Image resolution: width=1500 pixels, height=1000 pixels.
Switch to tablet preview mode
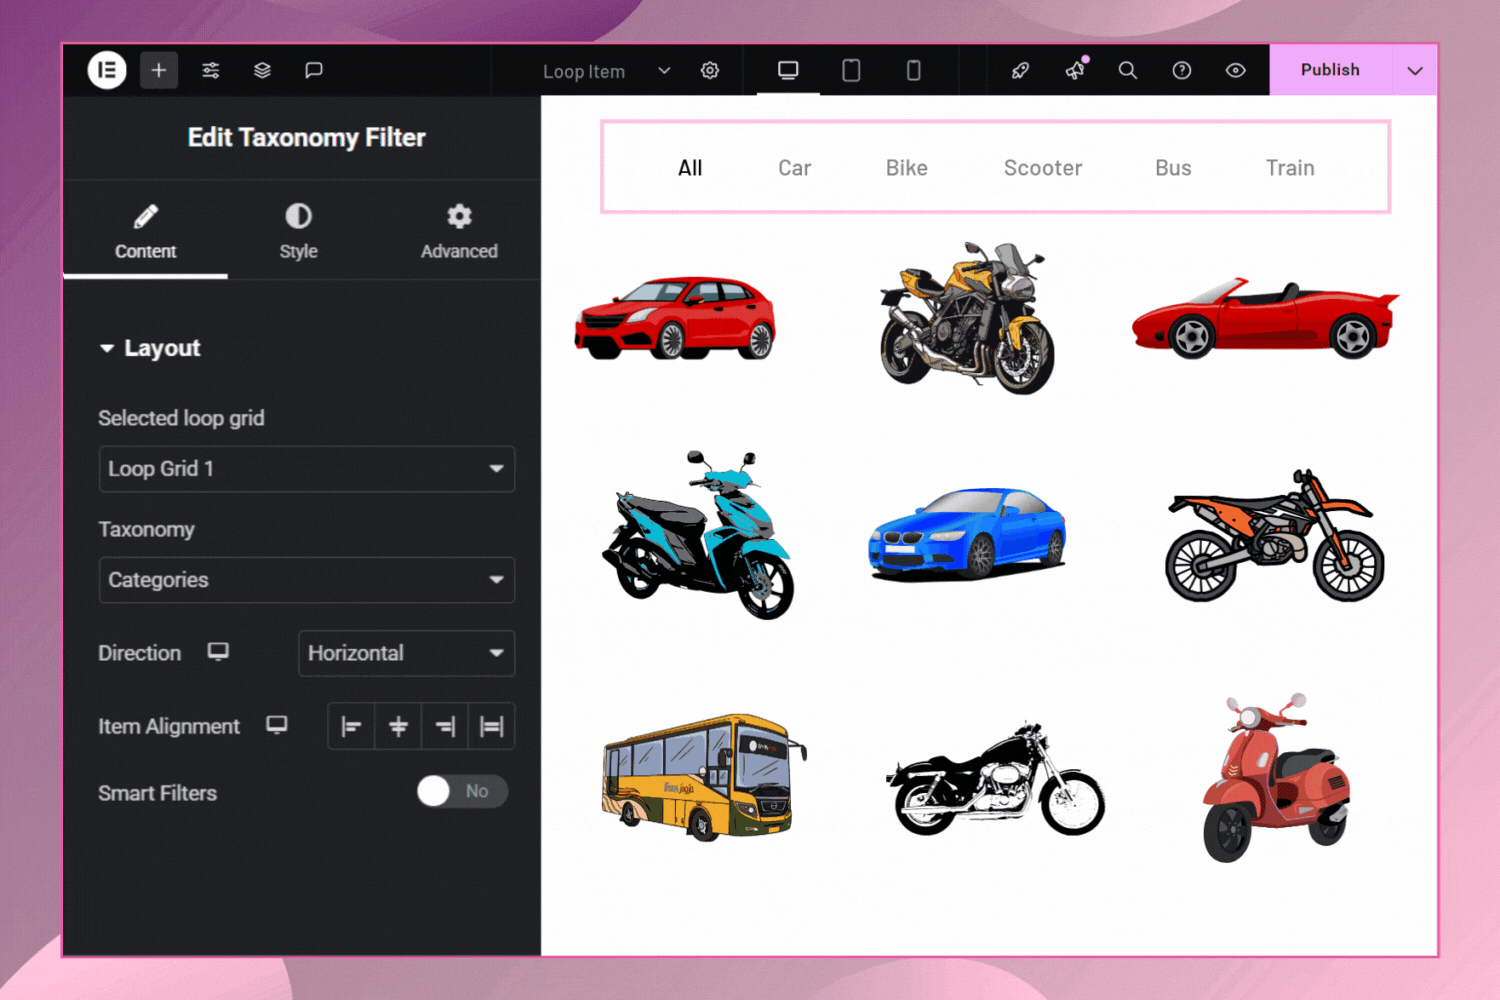(850, 70)
